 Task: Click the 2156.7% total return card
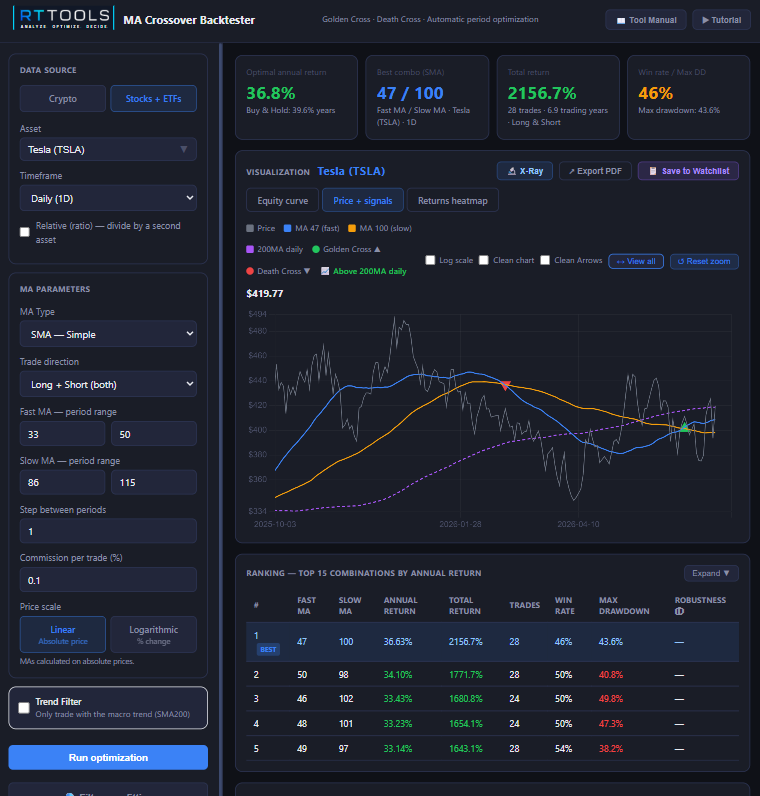[x=558, y=97]
